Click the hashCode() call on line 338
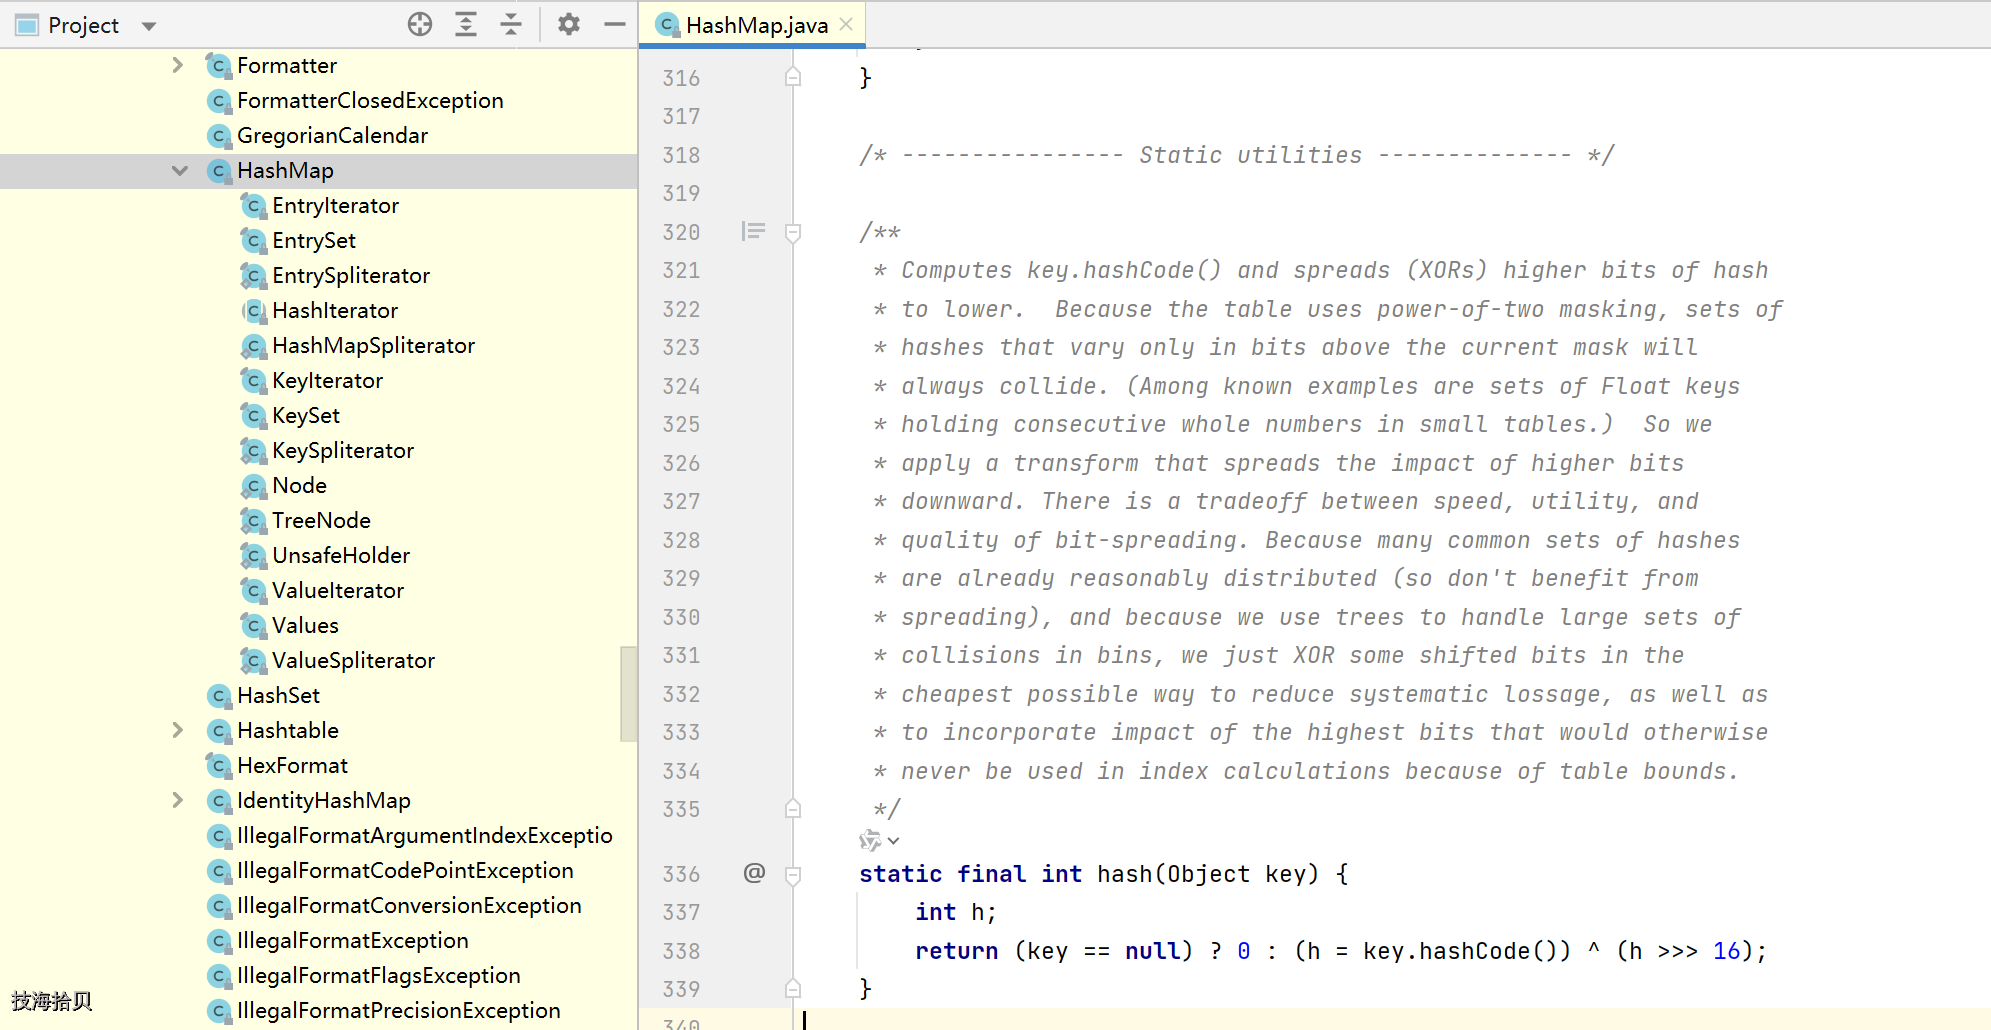The height and width of the screenshot is (1030, 1991). 1487,951
